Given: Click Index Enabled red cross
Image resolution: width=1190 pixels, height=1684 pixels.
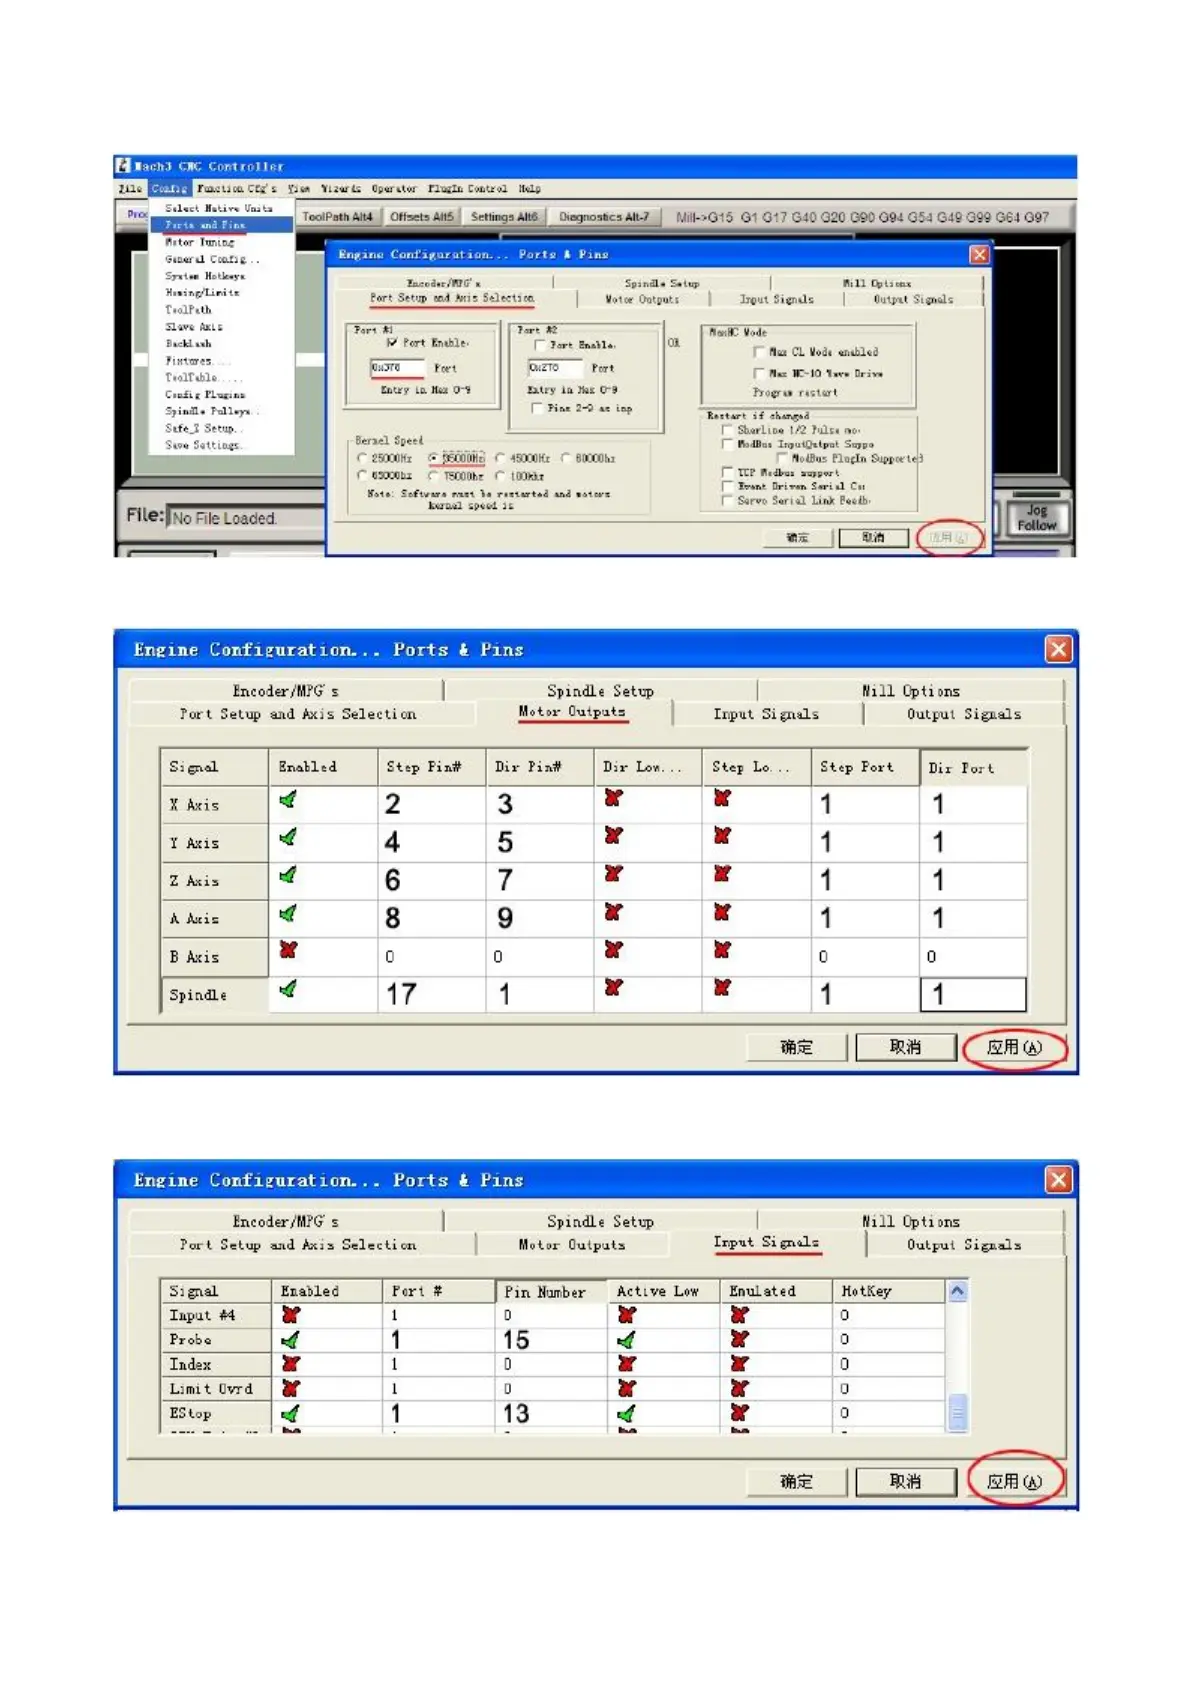Looking at the screenshot, I should click(x=291, y=1364).
